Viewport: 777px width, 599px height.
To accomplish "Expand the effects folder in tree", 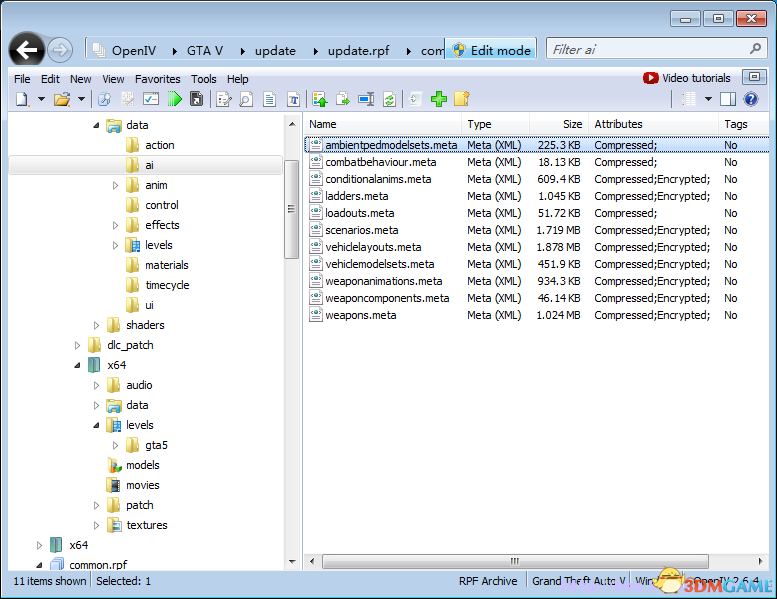I will coord(115,225).
